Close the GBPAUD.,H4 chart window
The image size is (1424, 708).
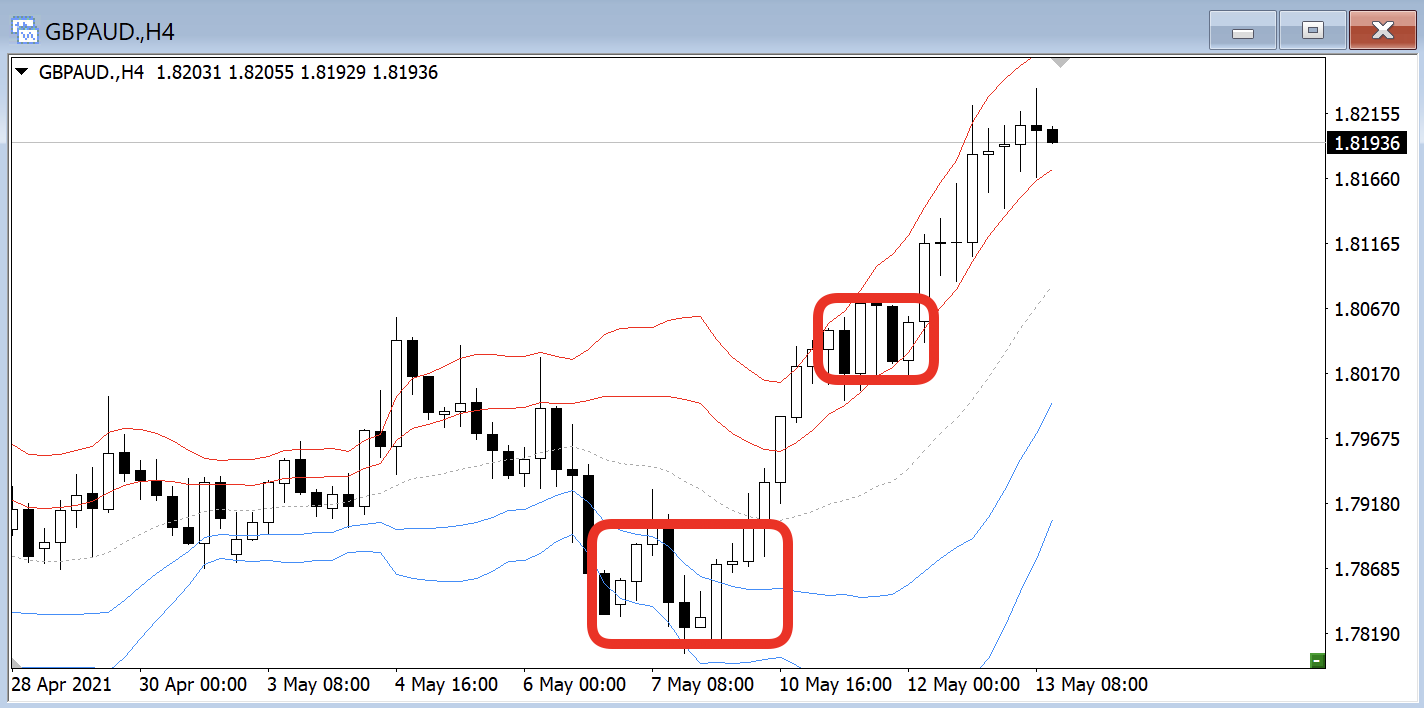pyautogui.click(x=1382, y=31)
